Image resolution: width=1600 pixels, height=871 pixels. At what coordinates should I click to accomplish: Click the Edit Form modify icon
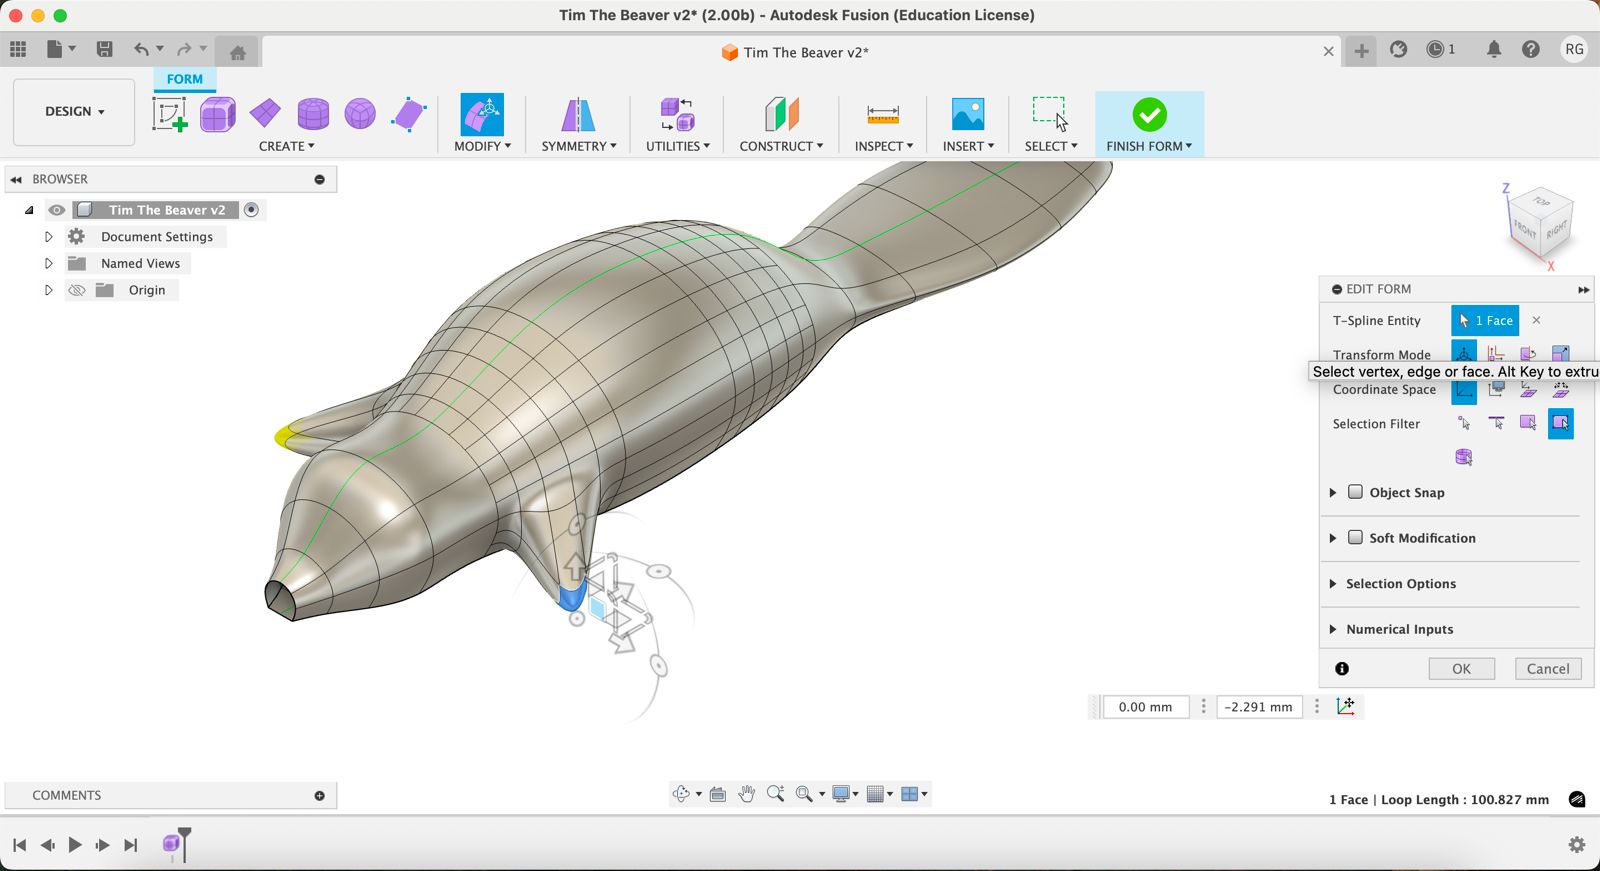(x=482, y=115)
